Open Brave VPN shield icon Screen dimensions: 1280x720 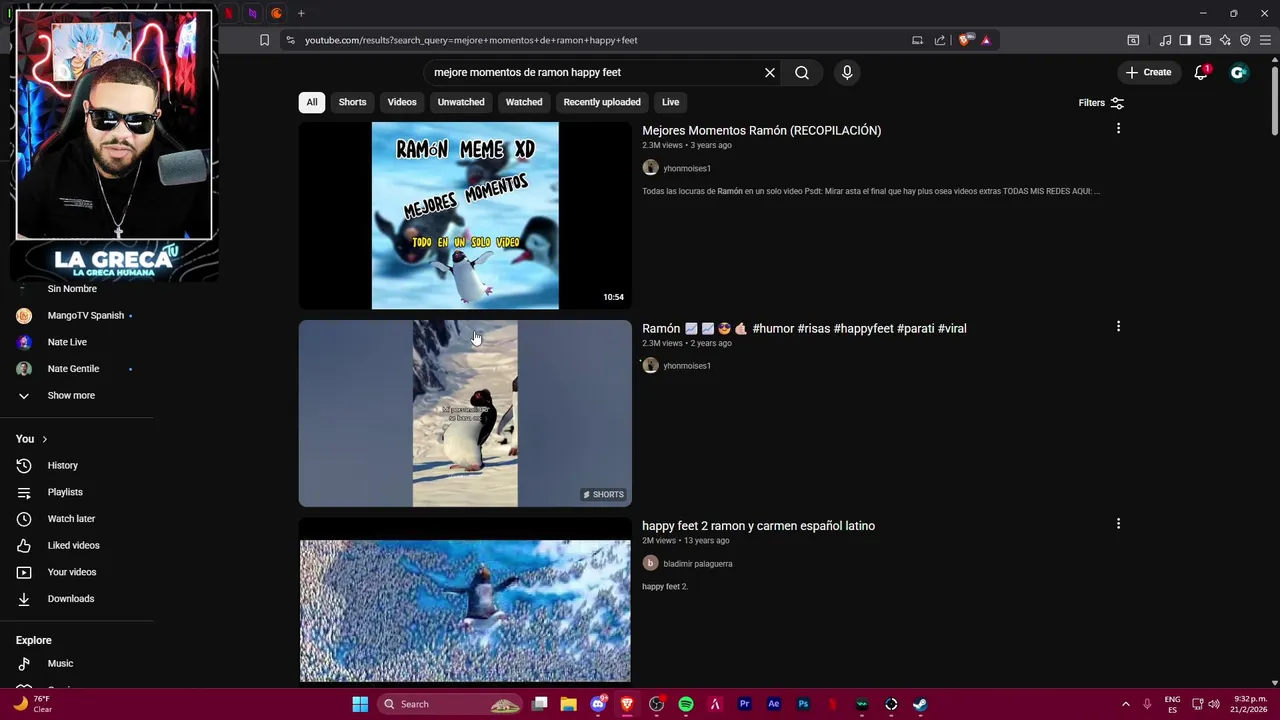(x=1245, y=40)
